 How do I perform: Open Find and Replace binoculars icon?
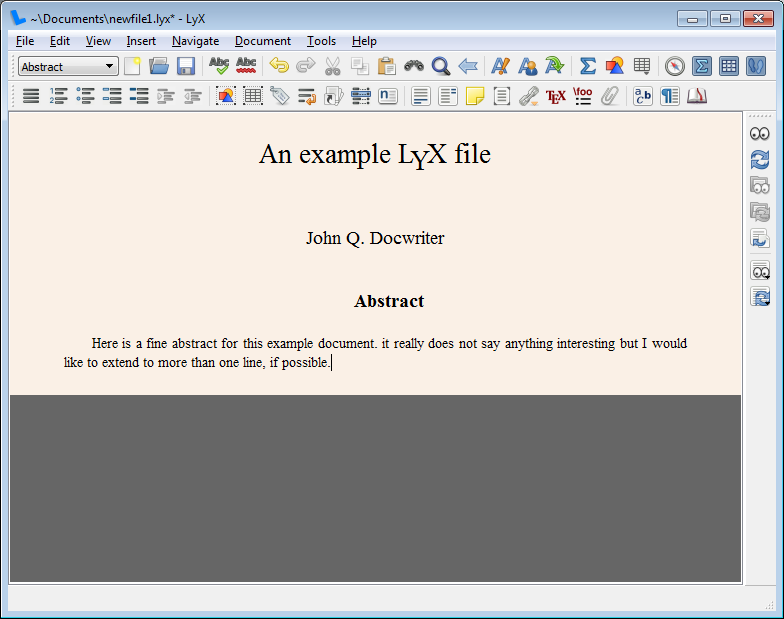tap(414, 66)
